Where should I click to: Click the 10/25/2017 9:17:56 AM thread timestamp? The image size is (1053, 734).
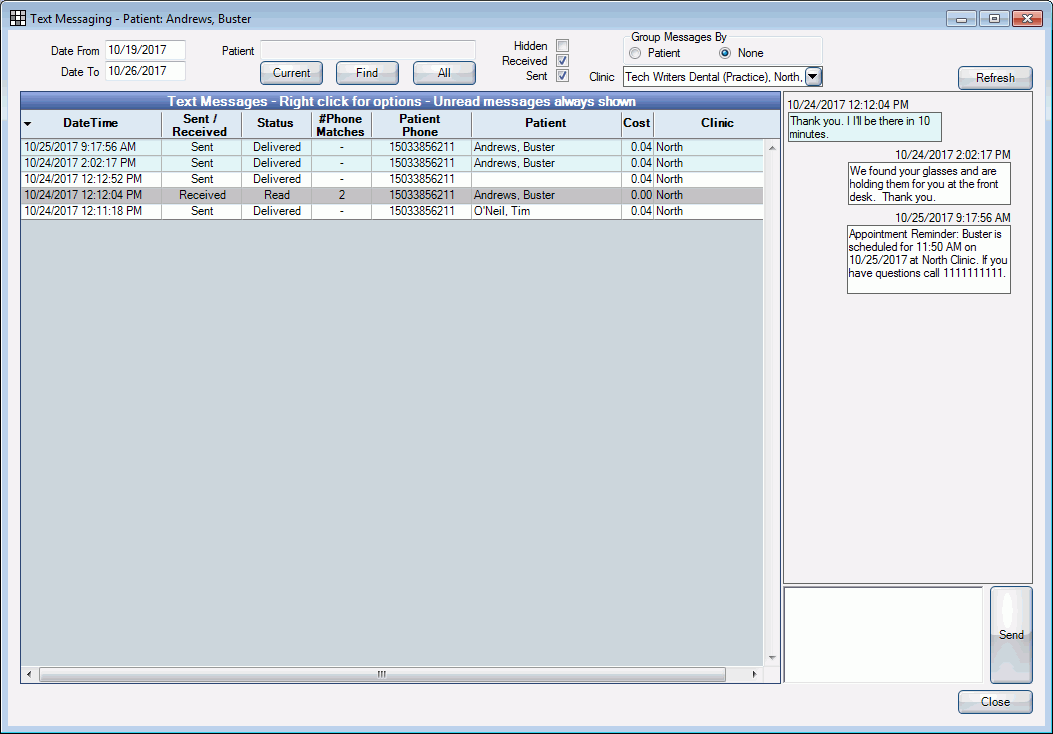[x=952, y=218]
